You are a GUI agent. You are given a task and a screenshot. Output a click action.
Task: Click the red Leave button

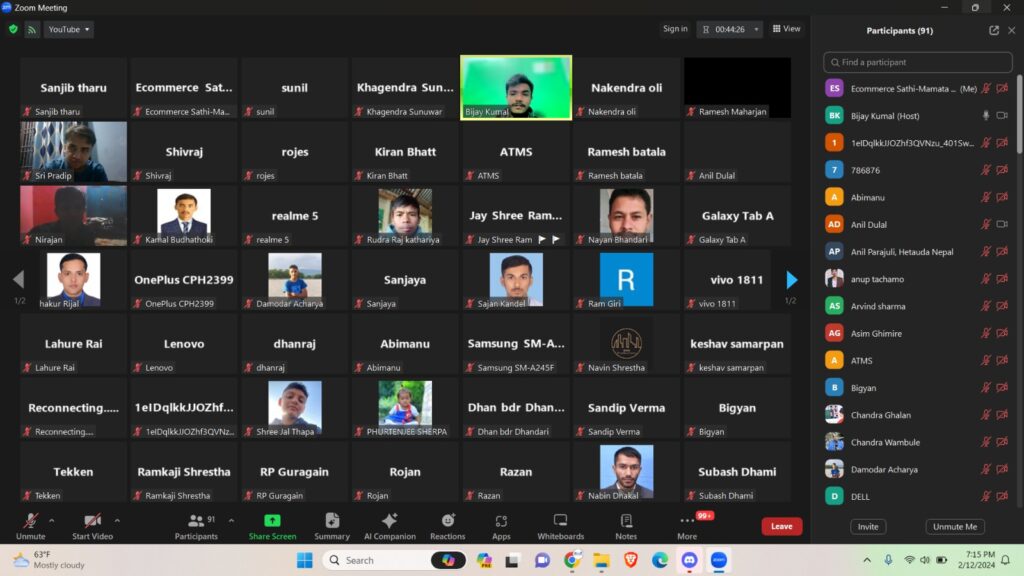[x=781, y=526]
